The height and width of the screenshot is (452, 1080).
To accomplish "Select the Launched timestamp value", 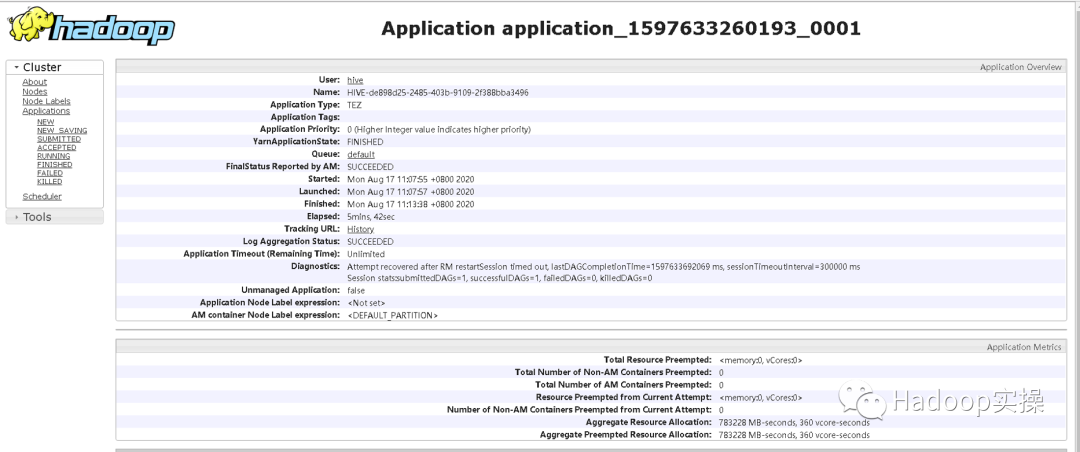I will [411, 192].
